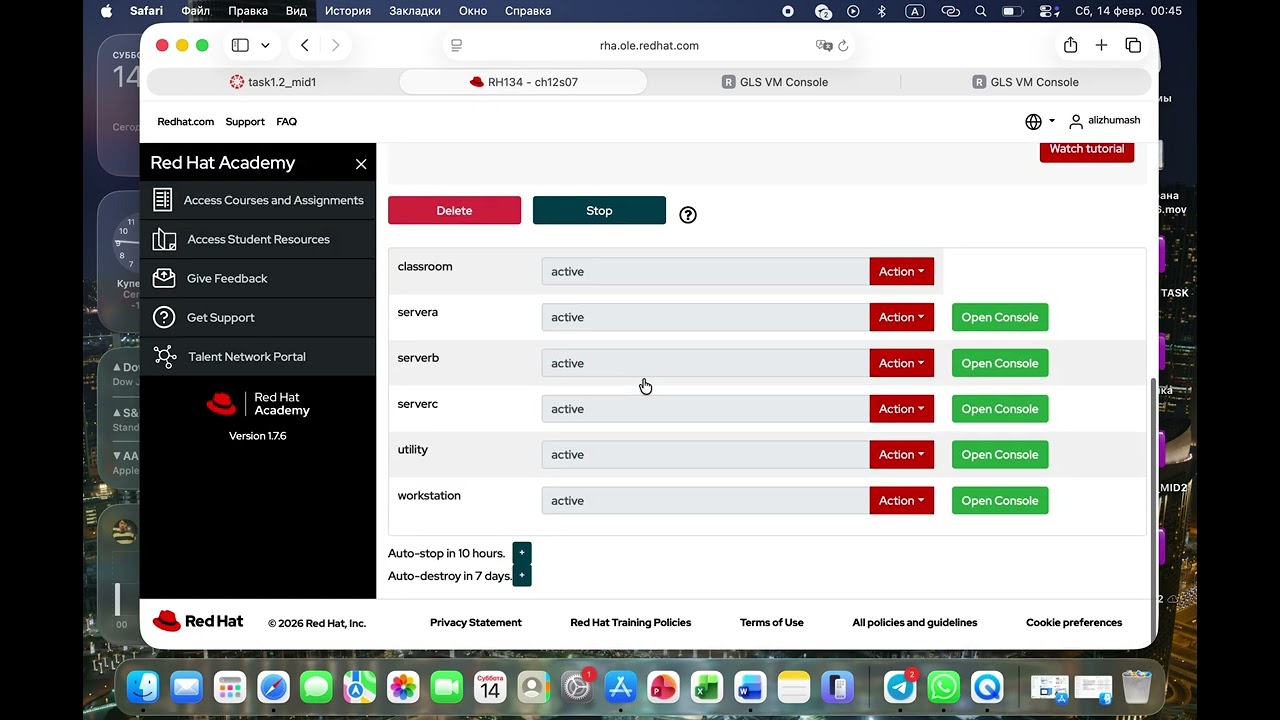The image size is (1280, 720).
Task: Click the Support link in the top bar
Action: [245, 121]
